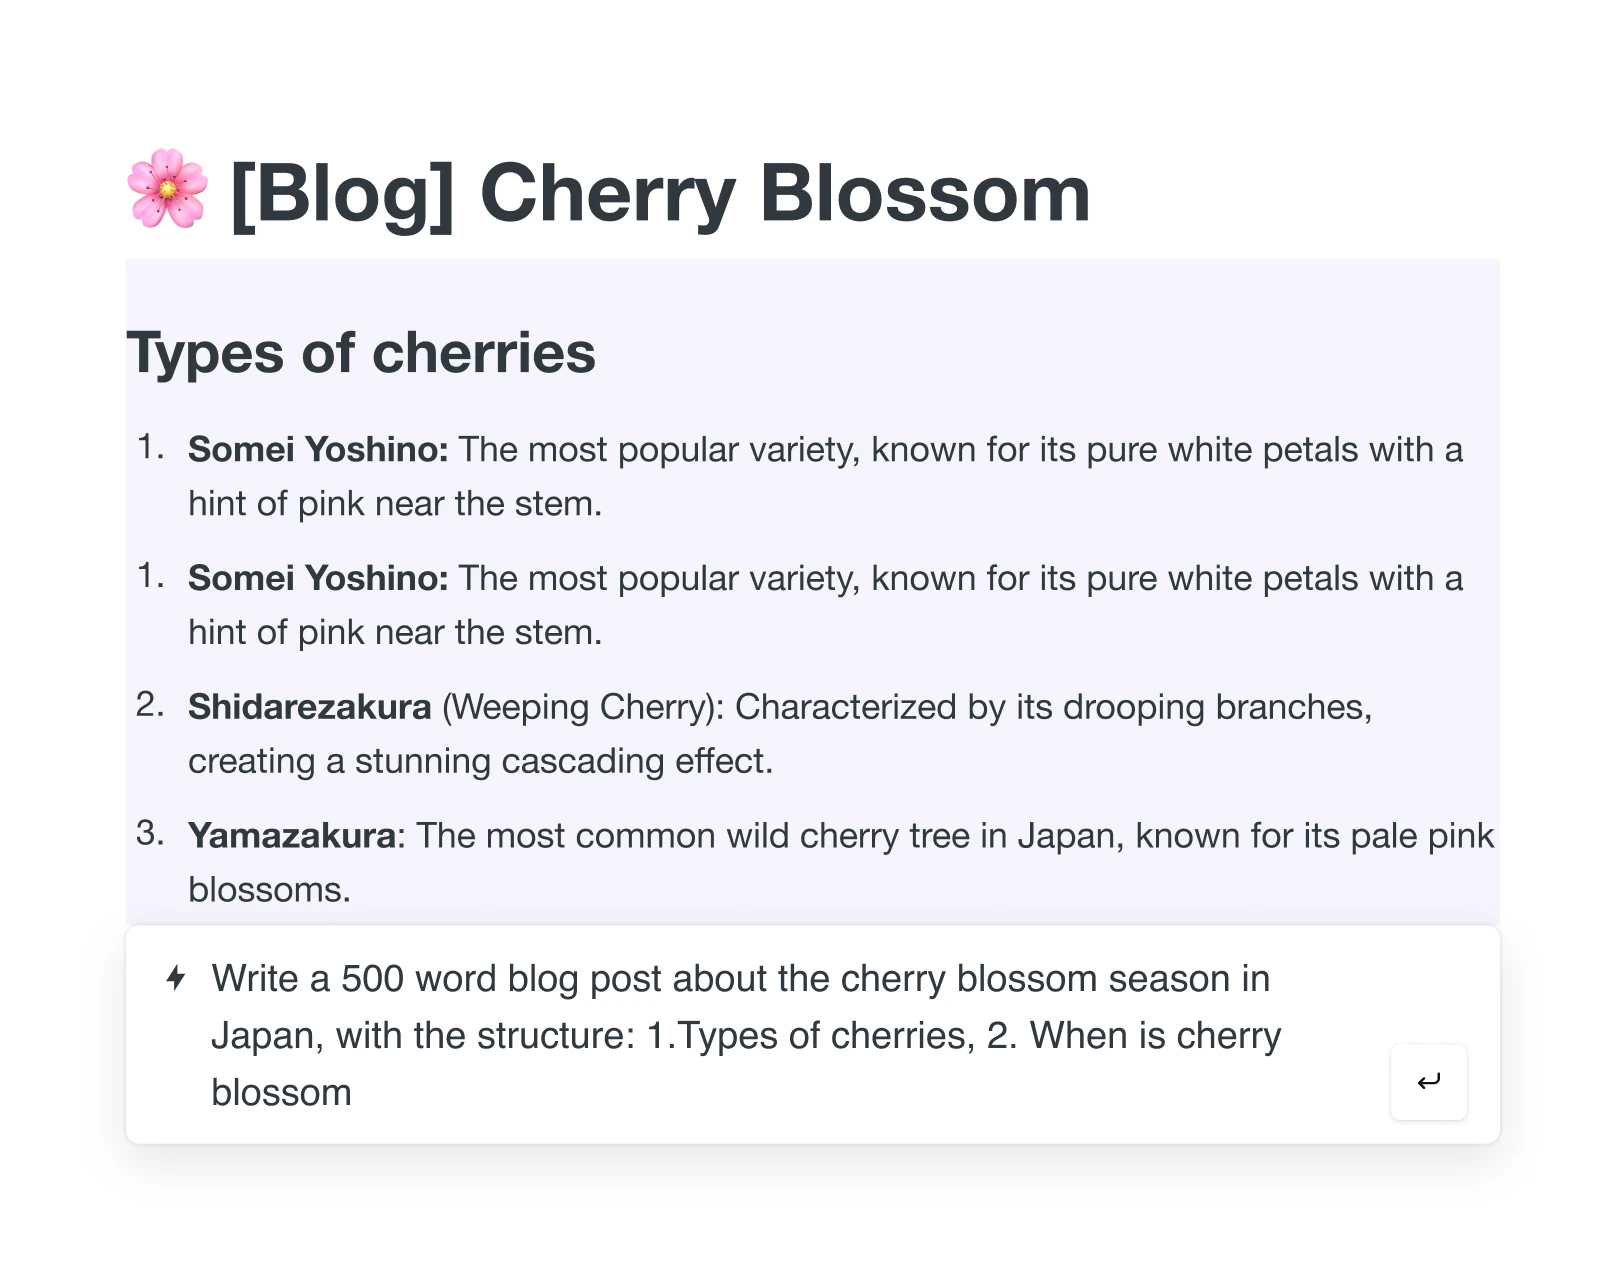
Task: Click the "(Weeping Cherry)" text
Action: (582, 707)
